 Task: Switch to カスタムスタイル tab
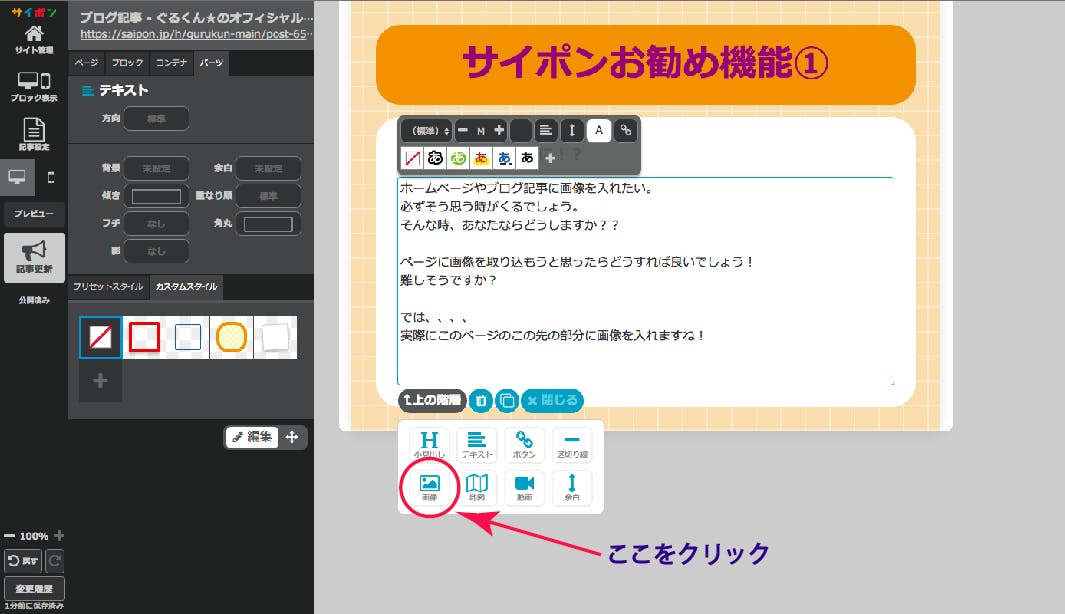tap(186, 287)
